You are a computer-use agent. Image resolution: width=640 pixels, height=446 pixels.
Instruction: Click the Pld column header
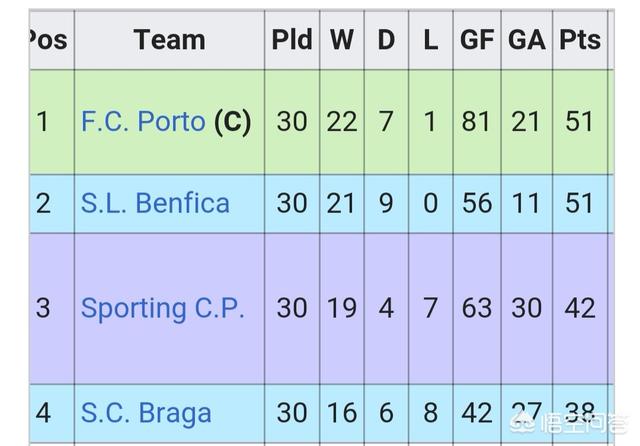coord(292,40)
